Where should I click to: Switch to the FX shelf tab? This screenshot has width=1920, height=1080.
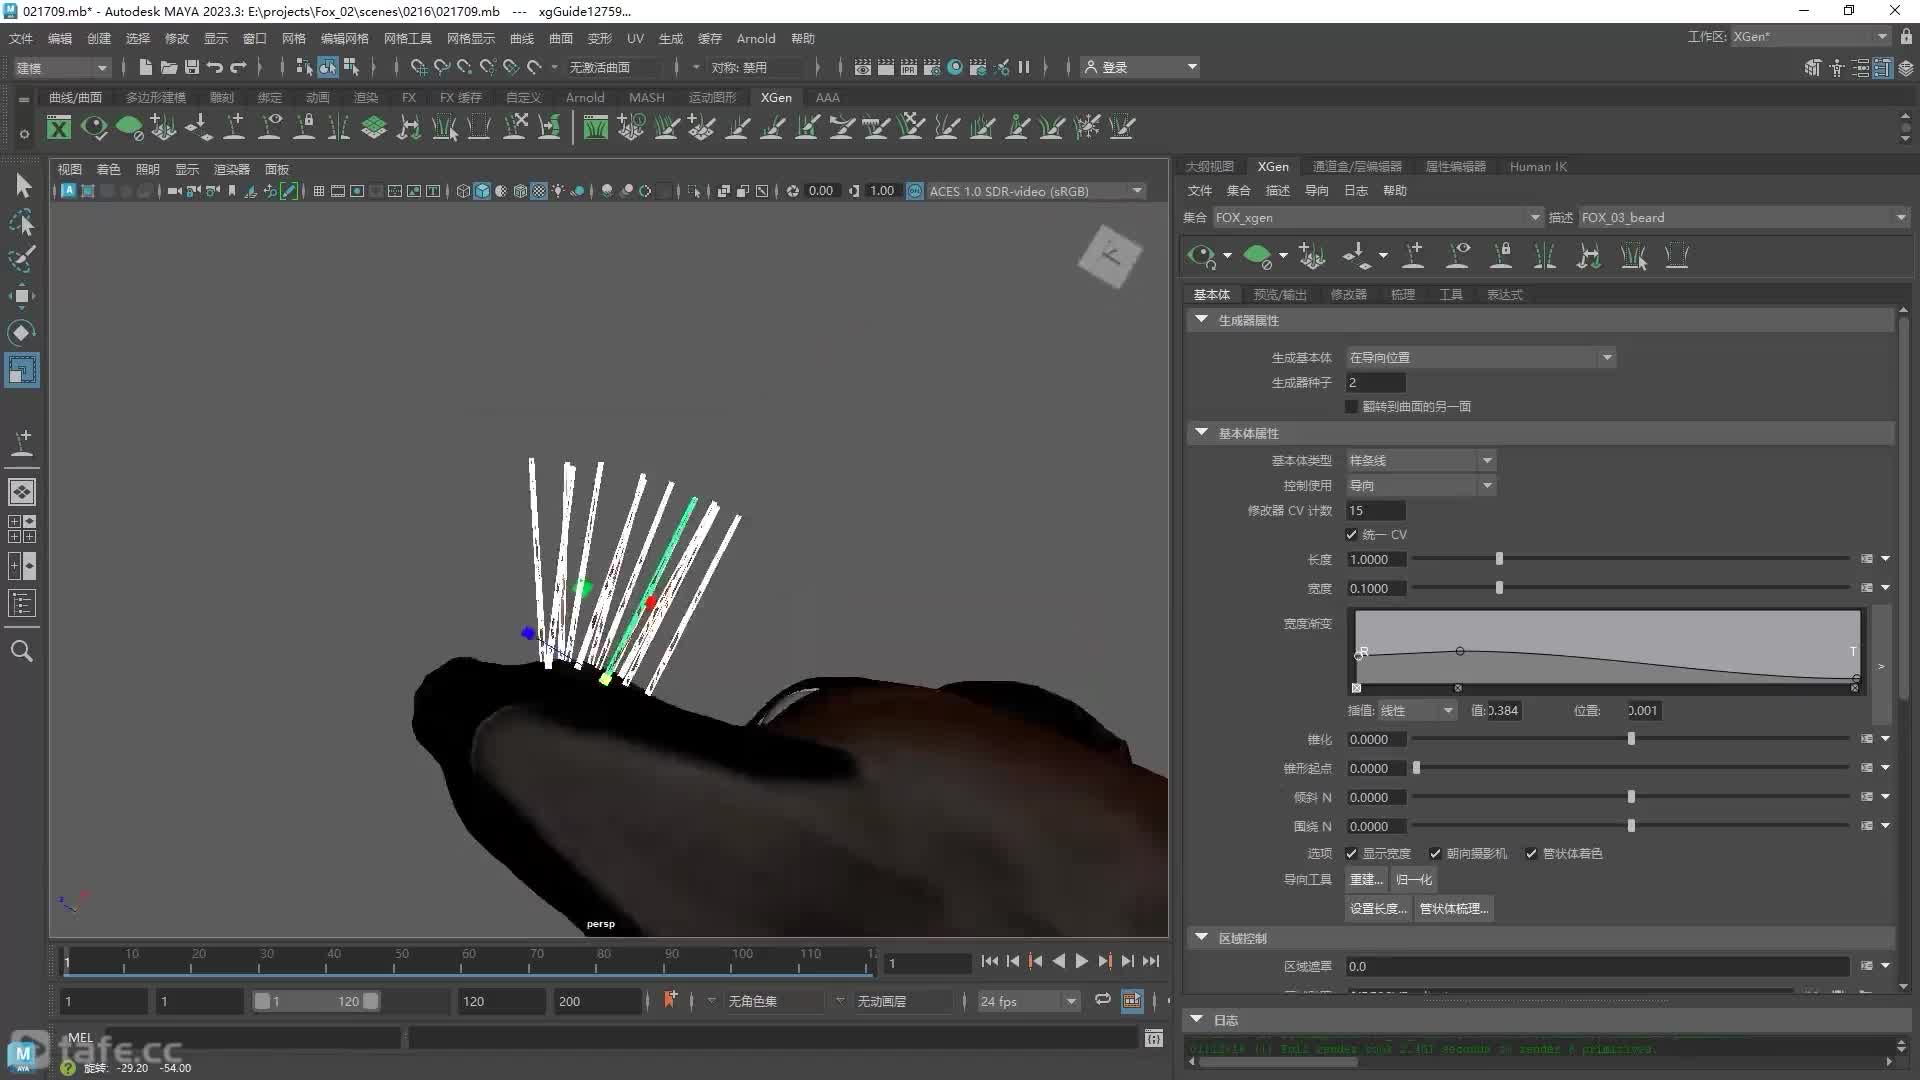409,97
